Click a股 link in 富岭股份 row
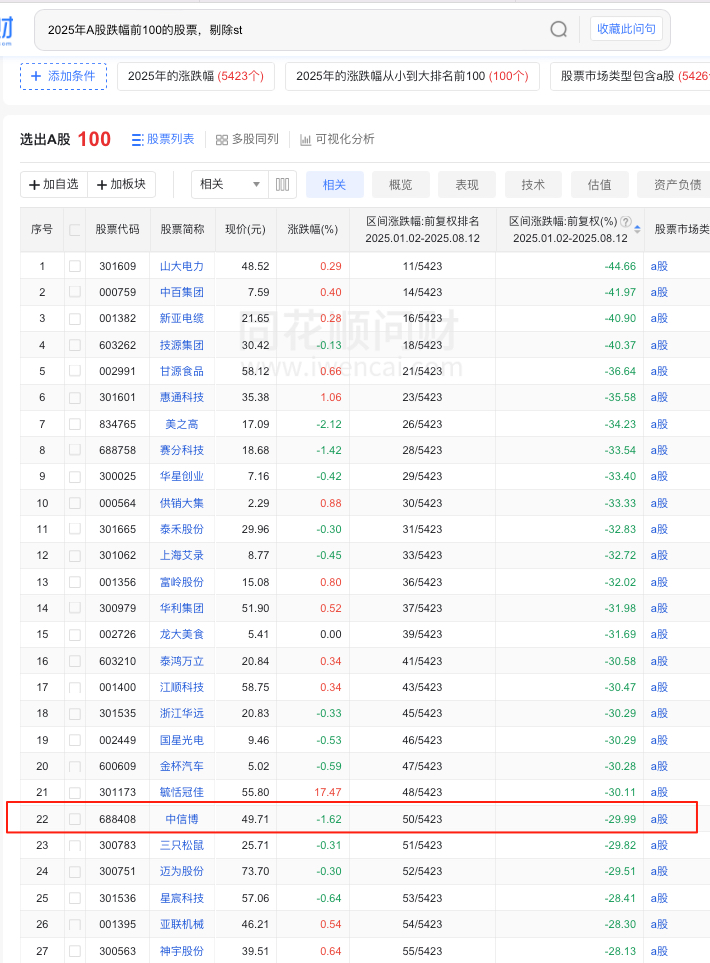This screenshot has width=710, height=963. (x=659, y=582)
